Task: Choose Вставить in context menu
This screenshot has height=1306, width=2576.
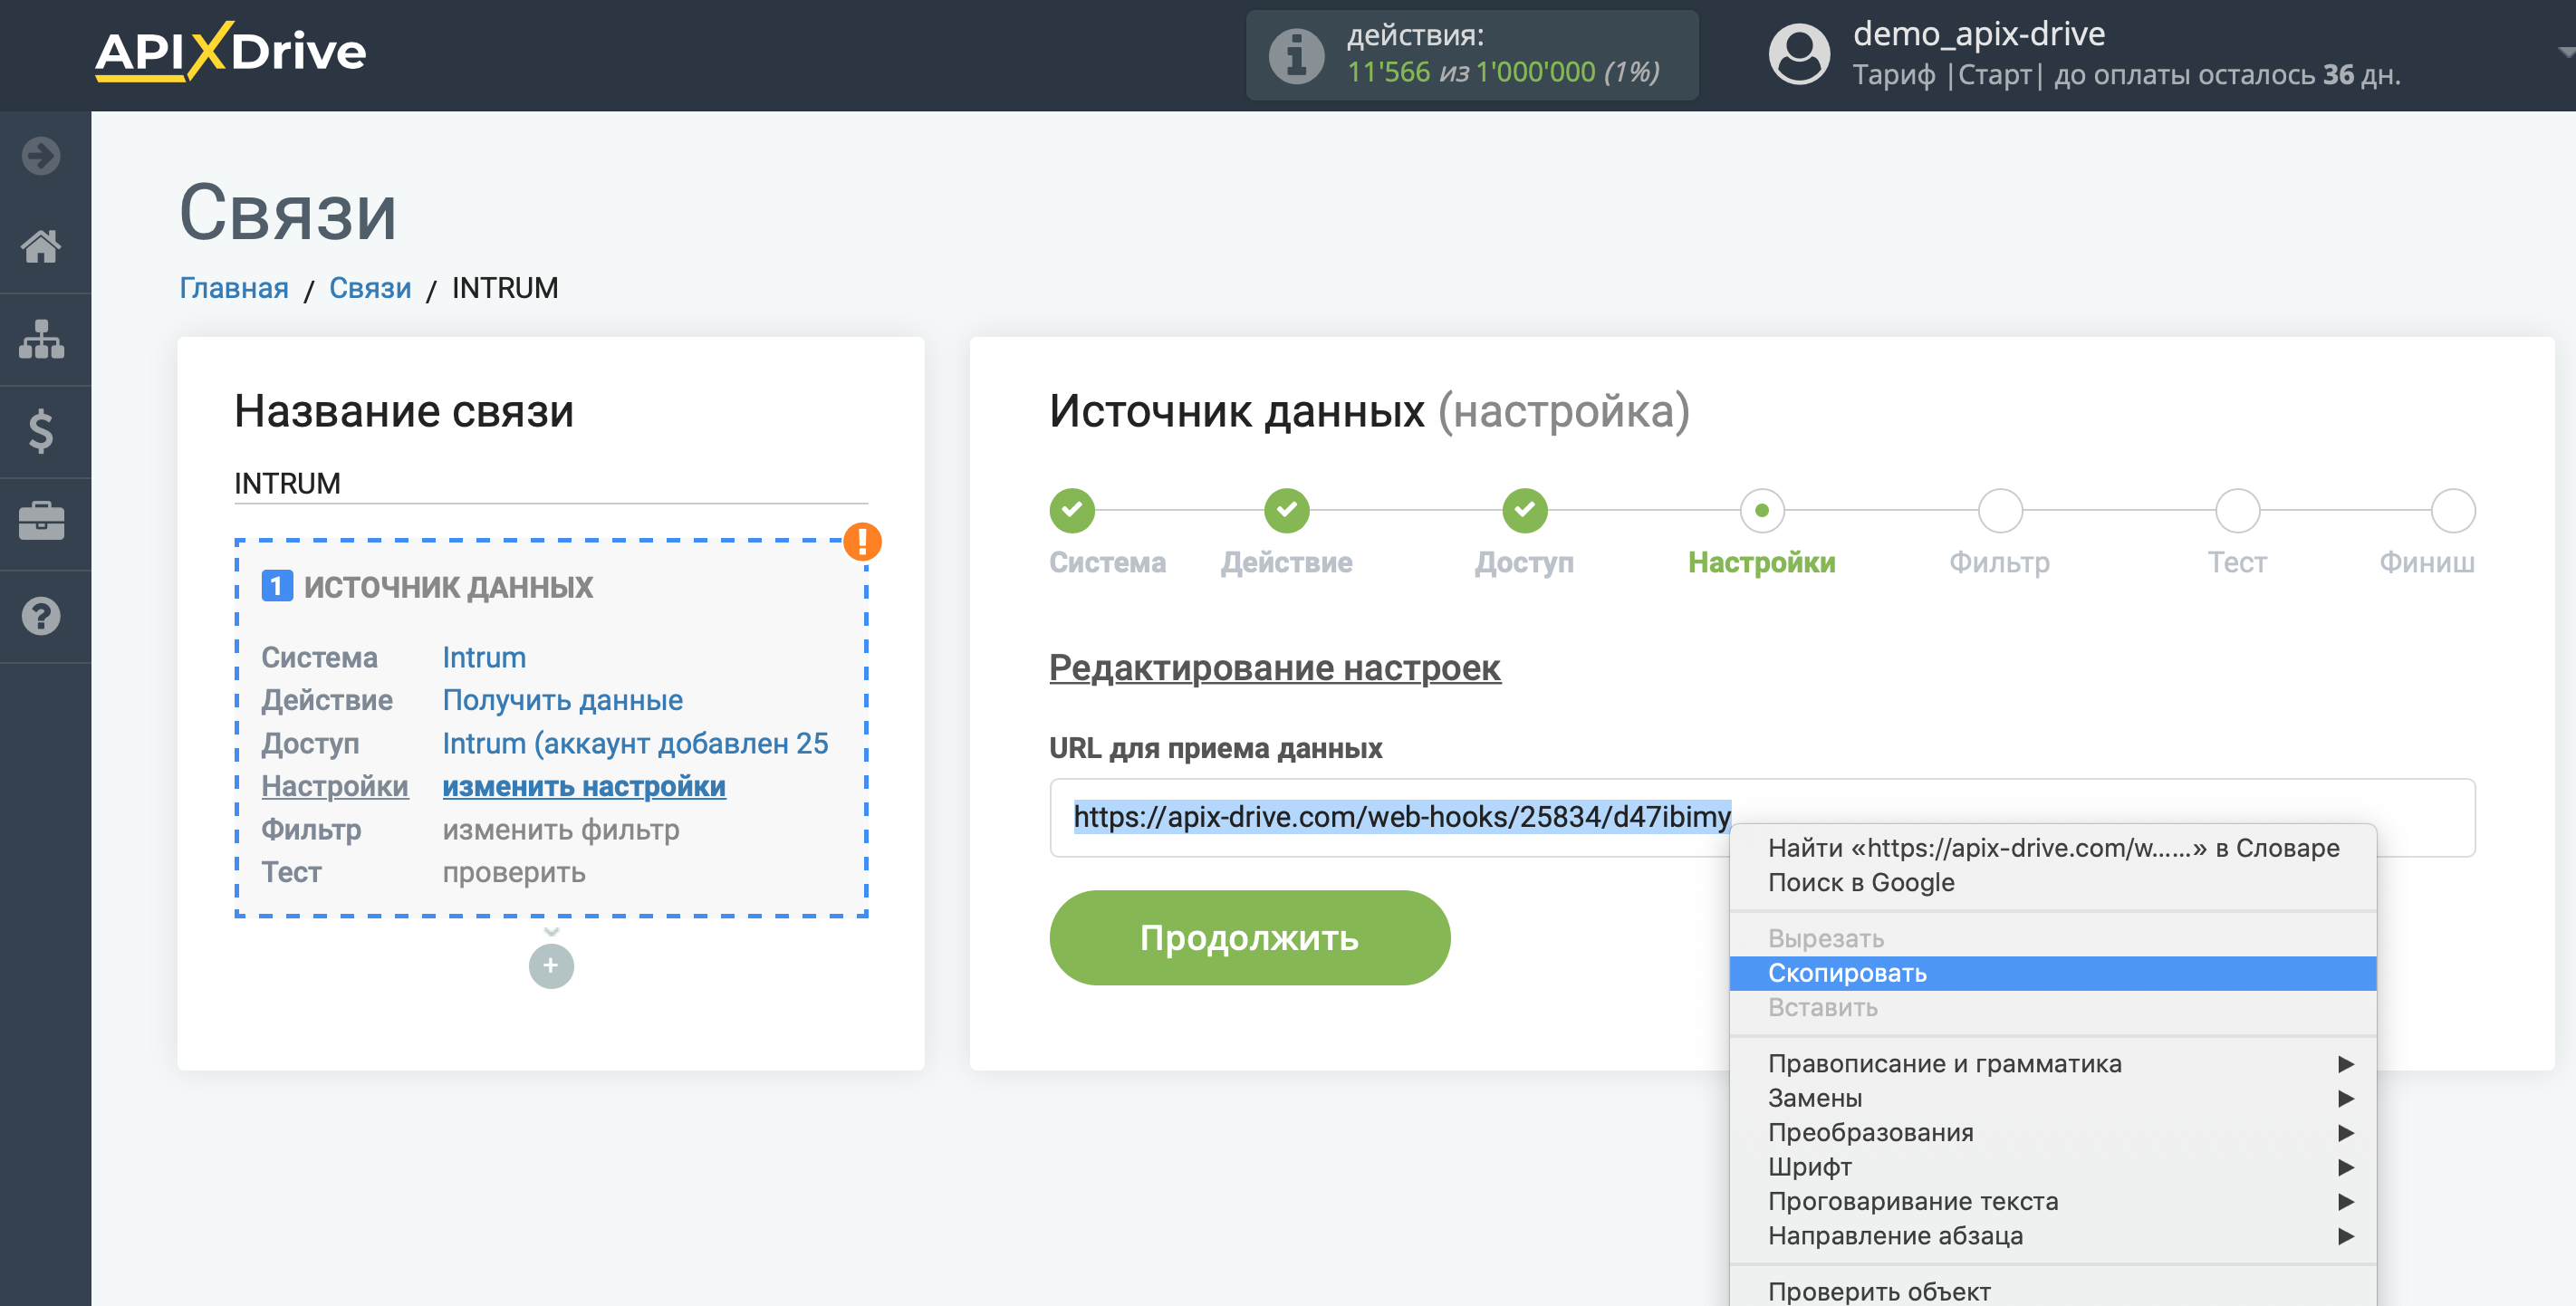Action: [x=2052, y=1007]
